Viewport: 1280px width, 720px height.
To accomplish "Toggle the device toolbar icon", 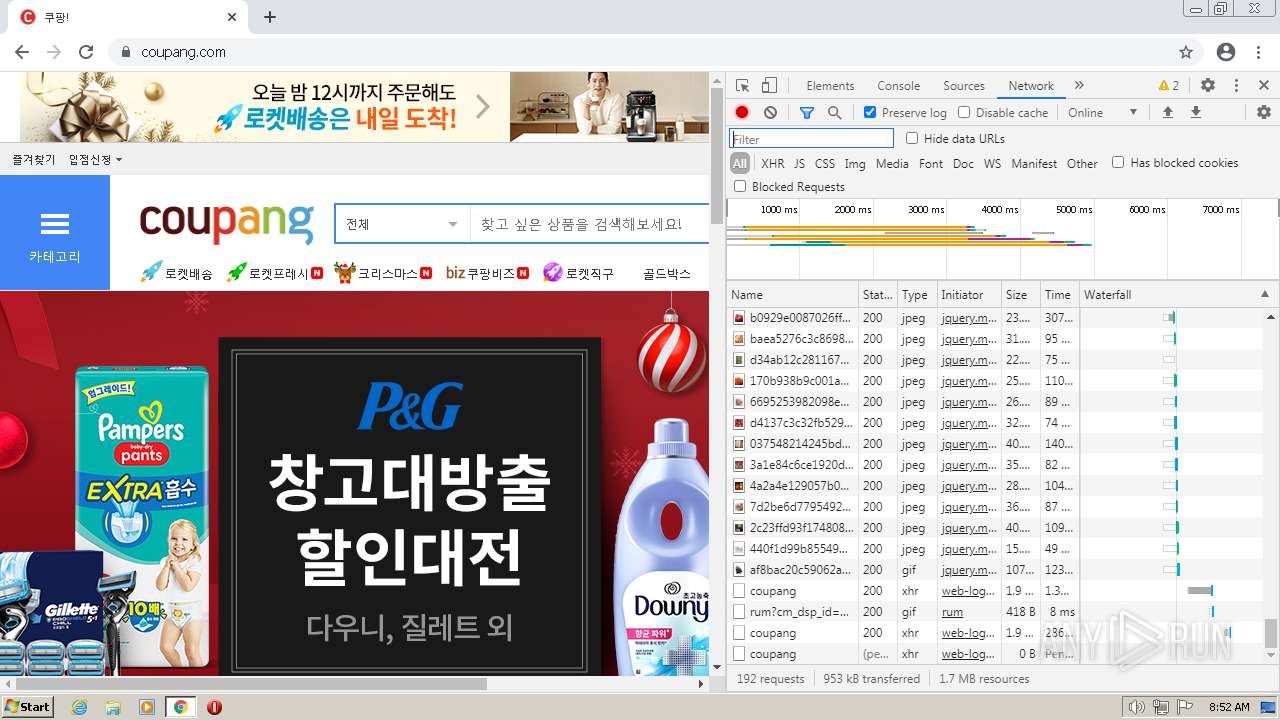I will pyautogui.click(x=769, y=86).
